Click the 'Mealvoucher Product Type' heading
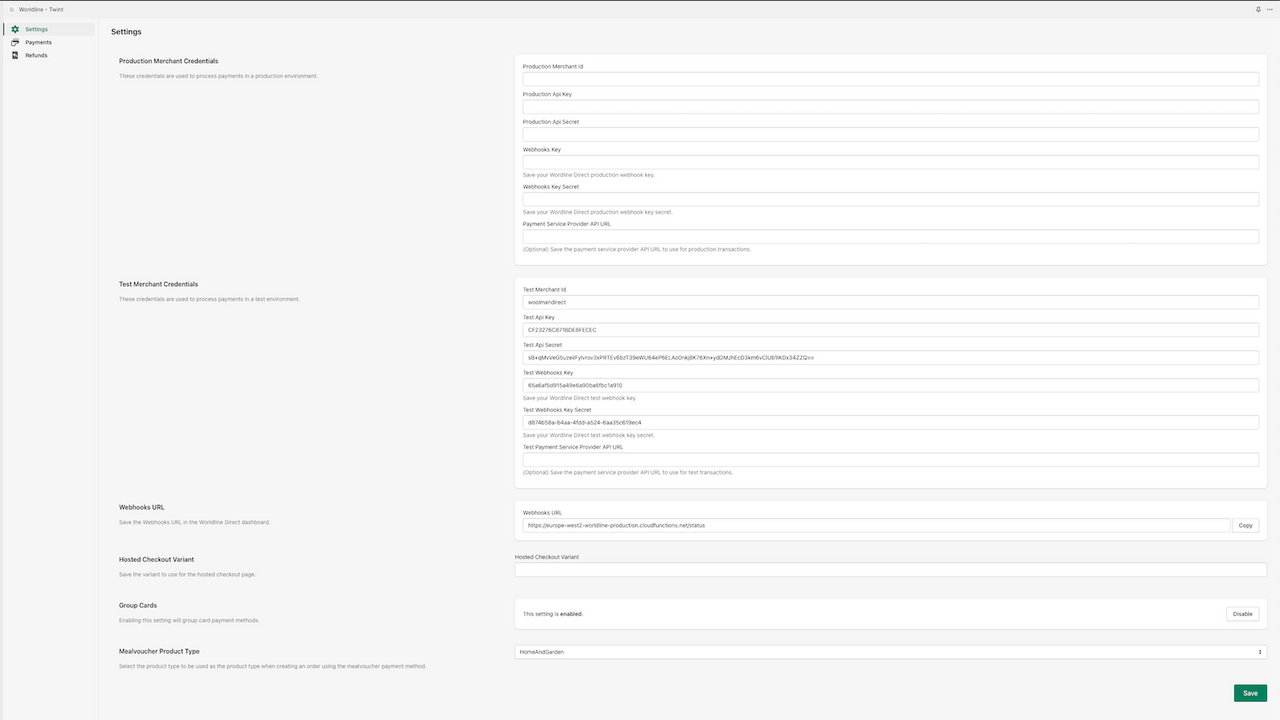This screenshot has height=720, width=1280. point(159,651)
